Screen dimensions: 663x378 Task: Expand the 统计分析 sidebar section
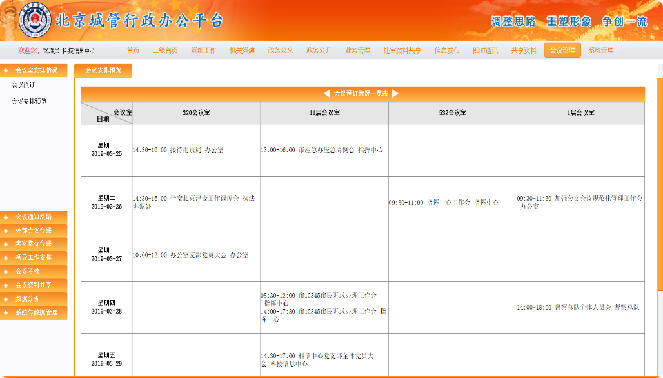coord(33,299)
